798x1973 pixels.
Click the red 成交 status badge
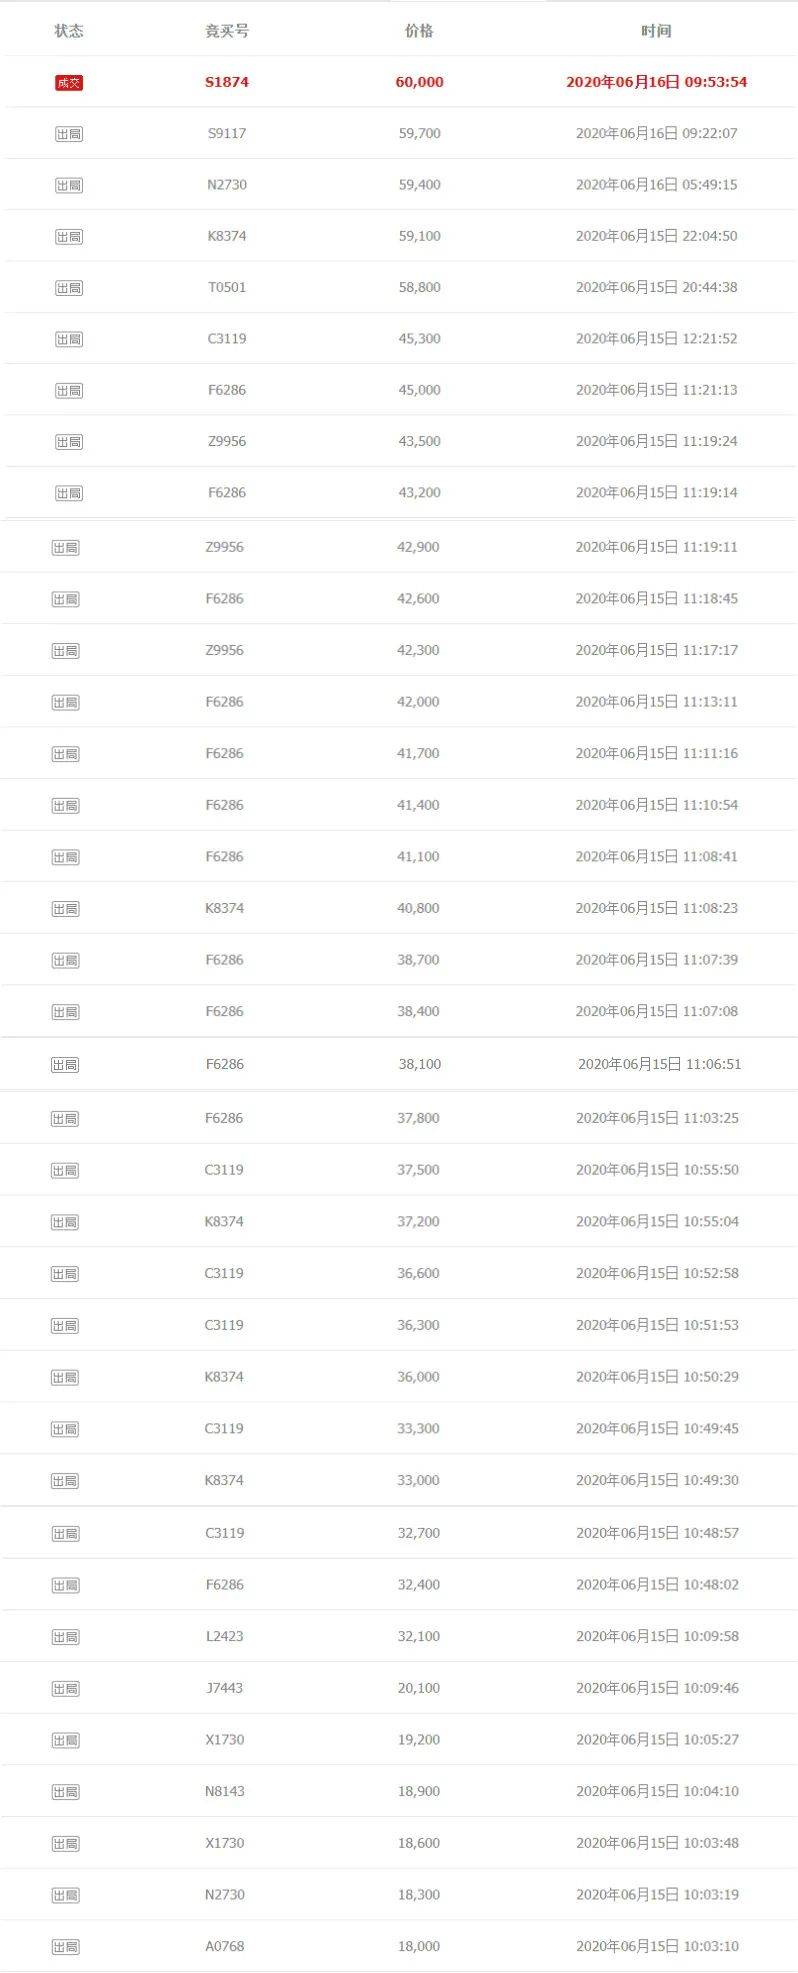[x=69, y=82]
